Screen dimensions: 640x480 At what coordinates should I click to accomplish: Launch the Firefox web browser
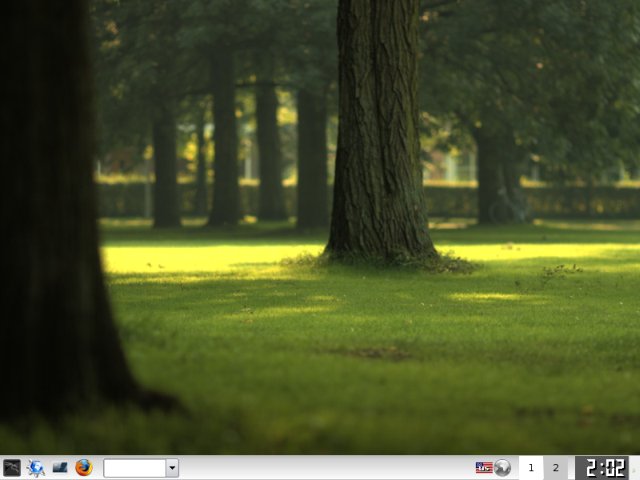coord(84,467)
